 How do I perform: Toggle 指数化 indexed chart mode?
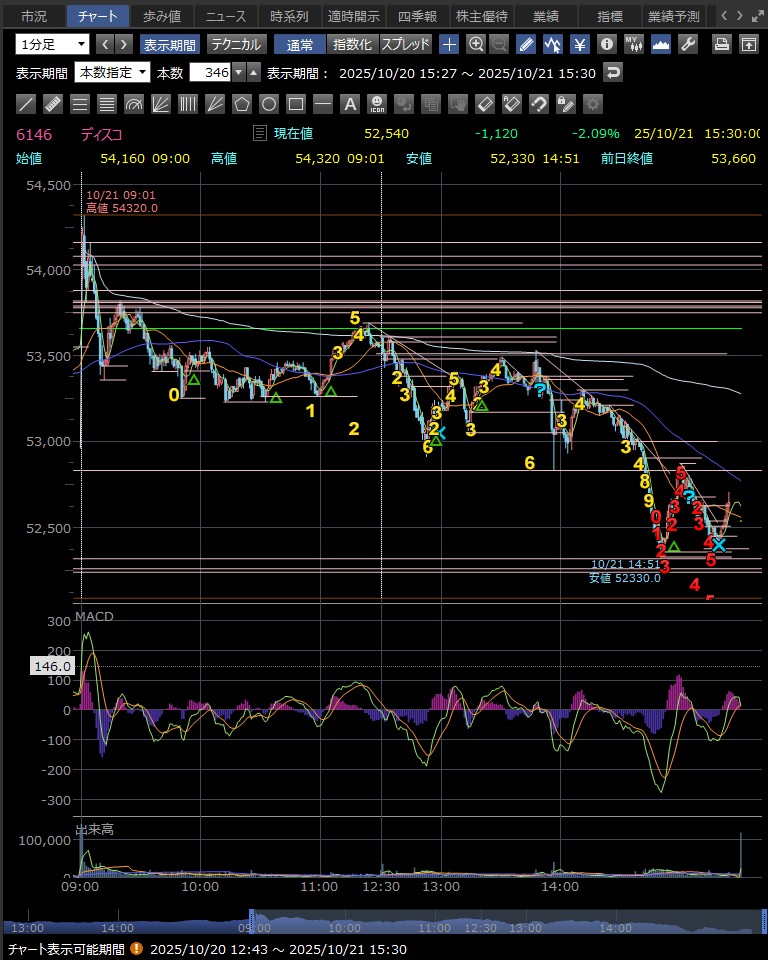pyautogui.click(x=352, y=44)
